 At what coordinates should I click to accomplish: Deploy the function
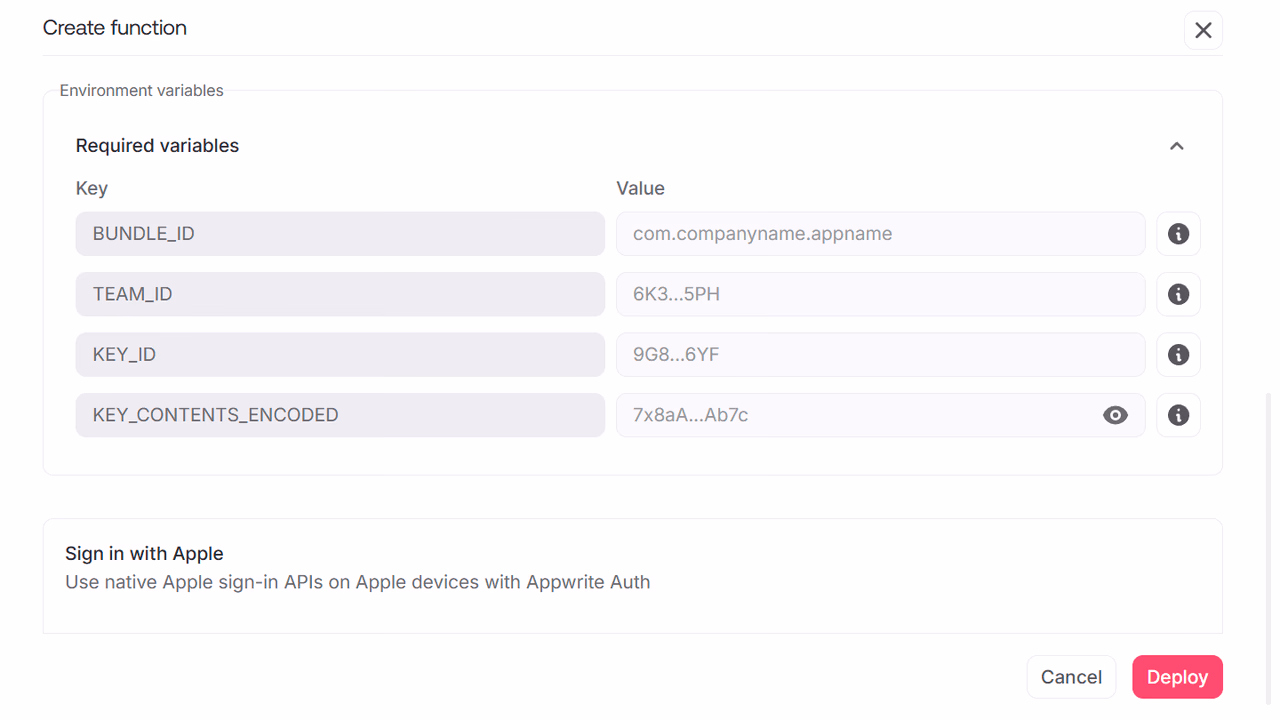click(x=1177, y=677)
